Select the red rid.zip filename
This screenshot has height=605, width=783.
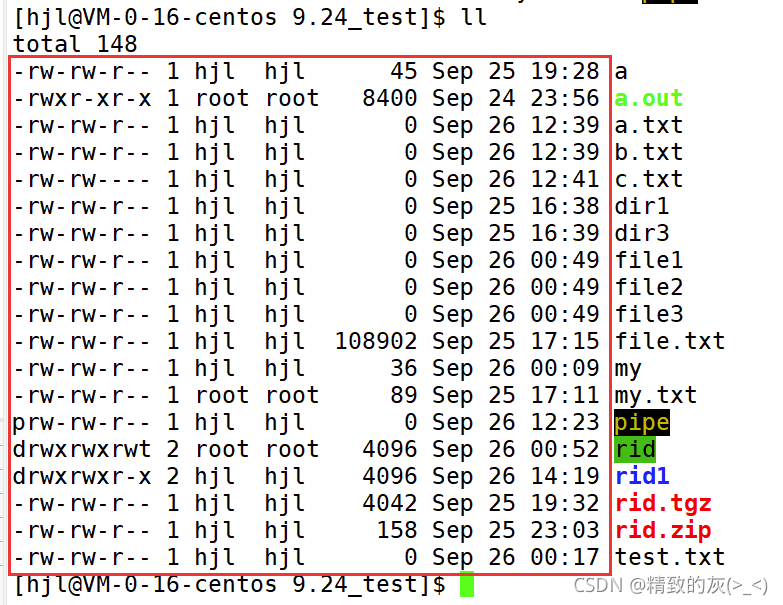663,531
